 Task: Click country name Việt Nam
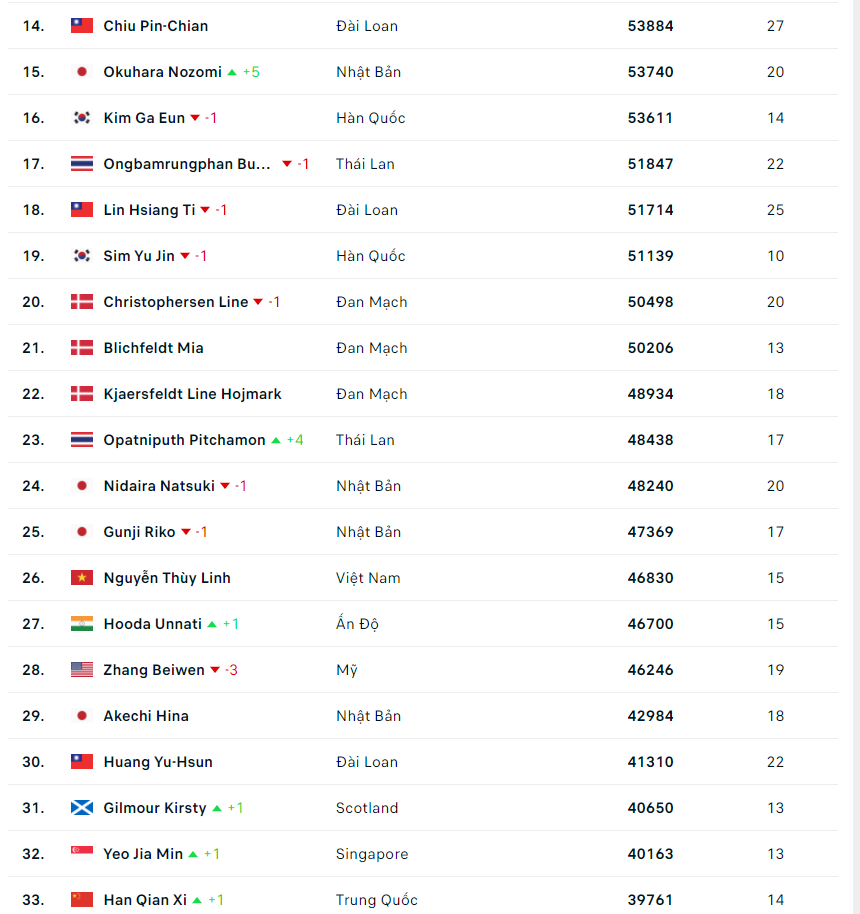click(368, 578)
